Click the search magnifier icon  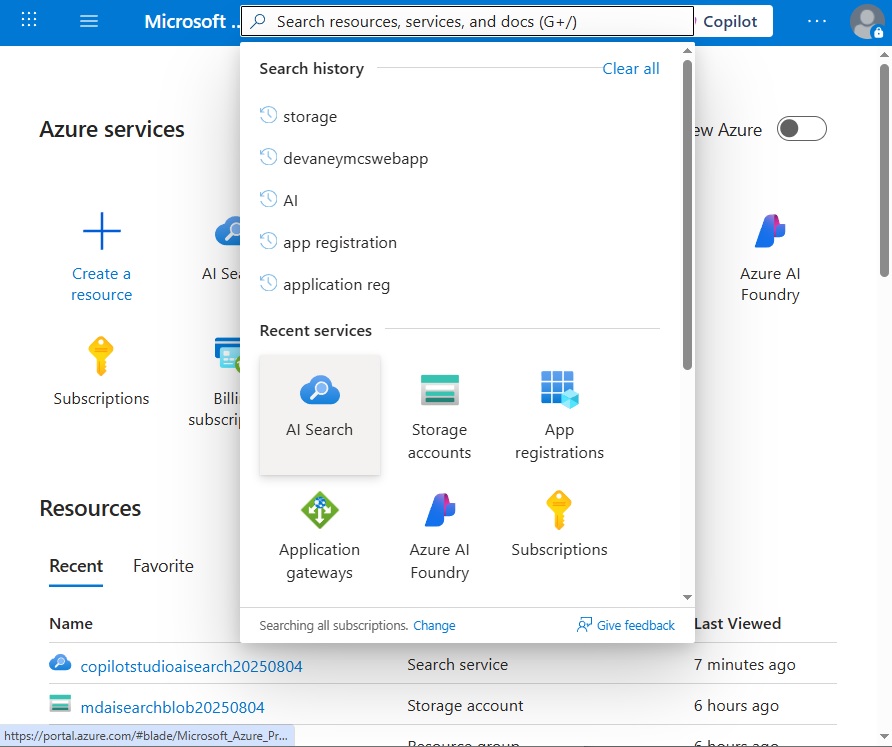tap(258, 21)
